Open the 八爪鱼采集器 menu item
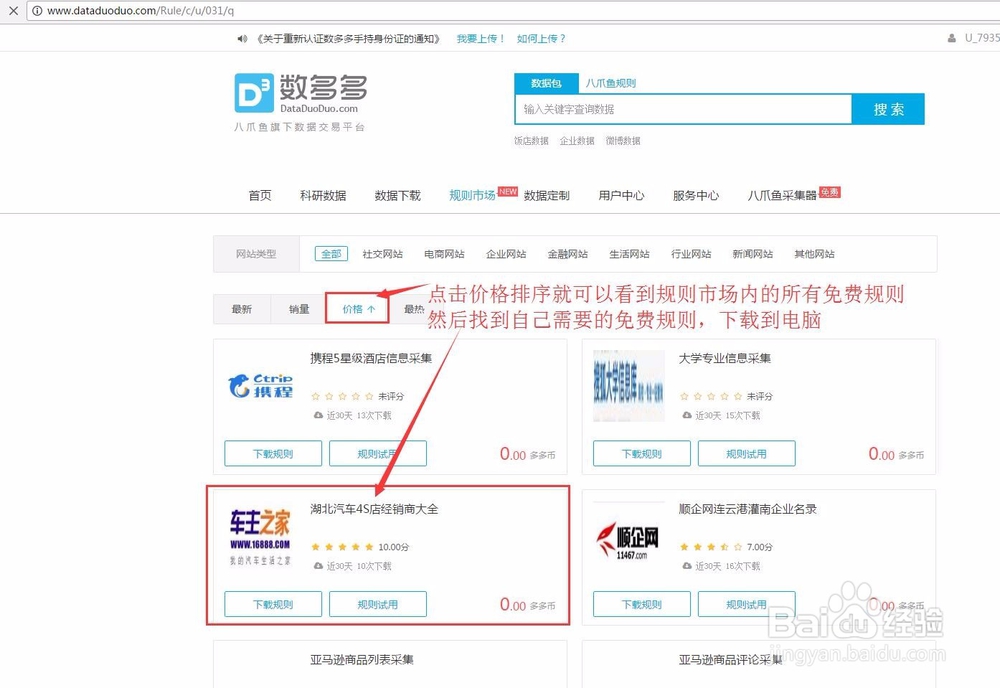 782,195
